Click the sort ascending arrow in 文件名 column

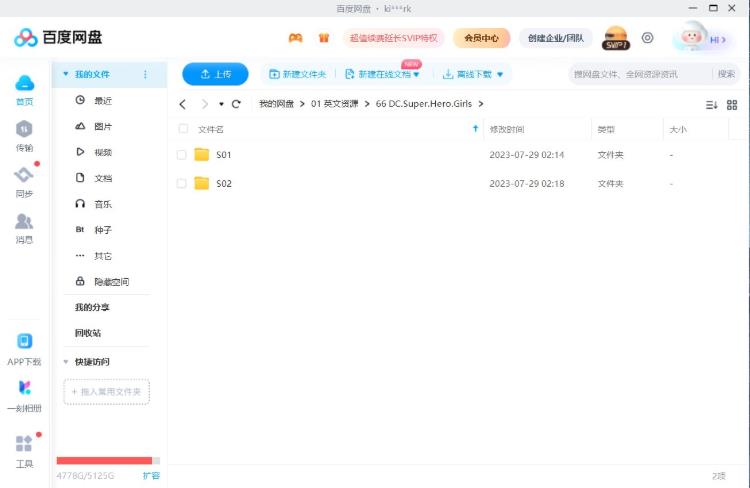coord(475,128)
